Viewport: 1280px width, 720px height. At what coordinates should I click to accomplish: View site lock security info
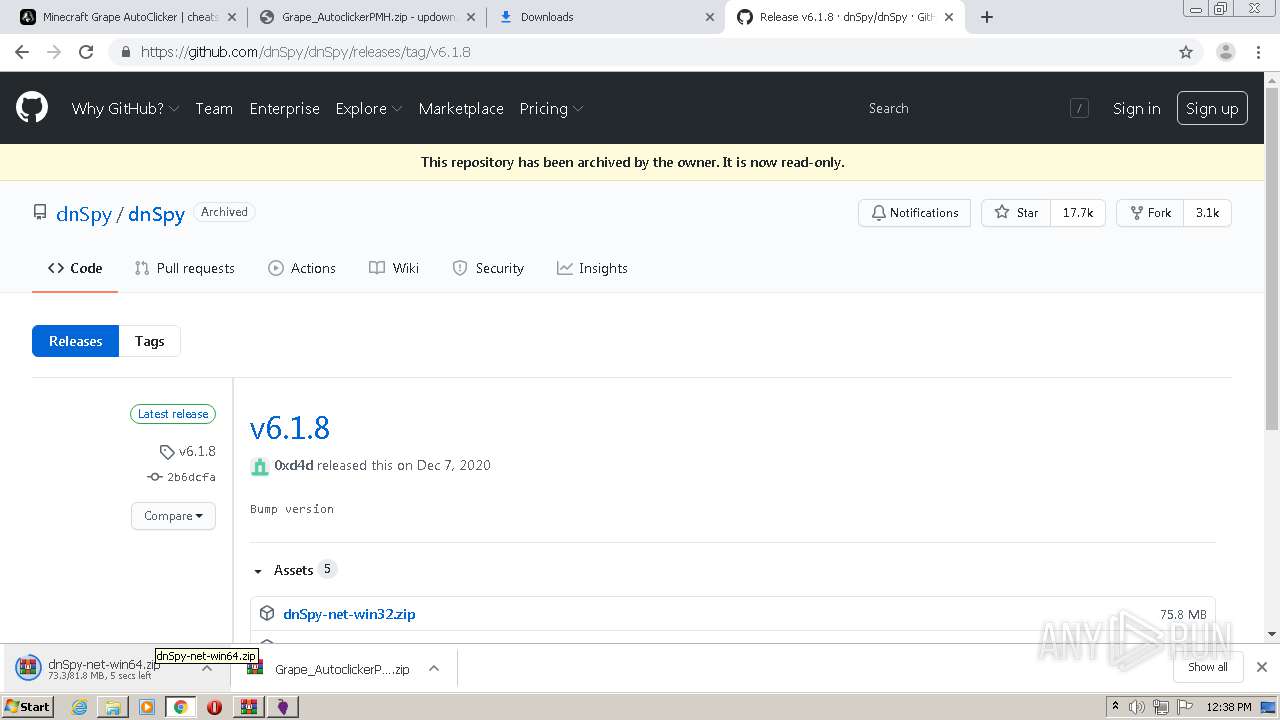point(125,52)
